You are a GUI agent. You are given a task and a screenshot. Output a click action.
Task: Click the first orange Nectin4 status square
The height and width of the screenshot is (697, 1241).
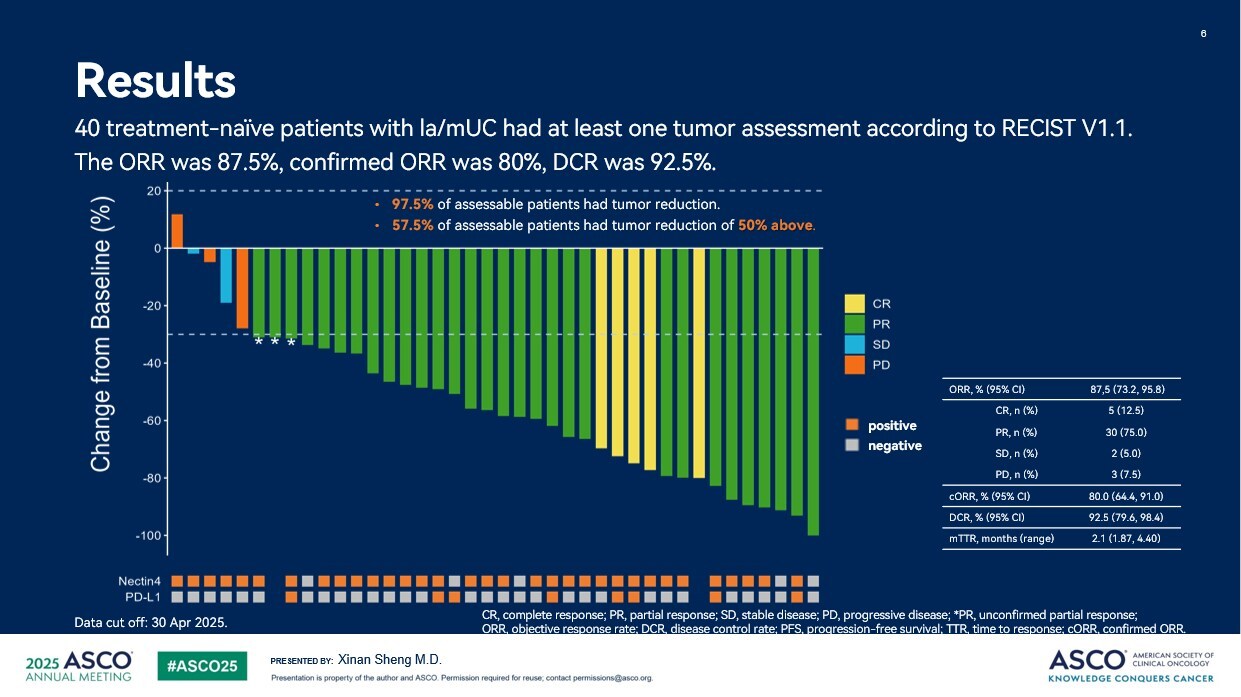click(x=177, y=581)
